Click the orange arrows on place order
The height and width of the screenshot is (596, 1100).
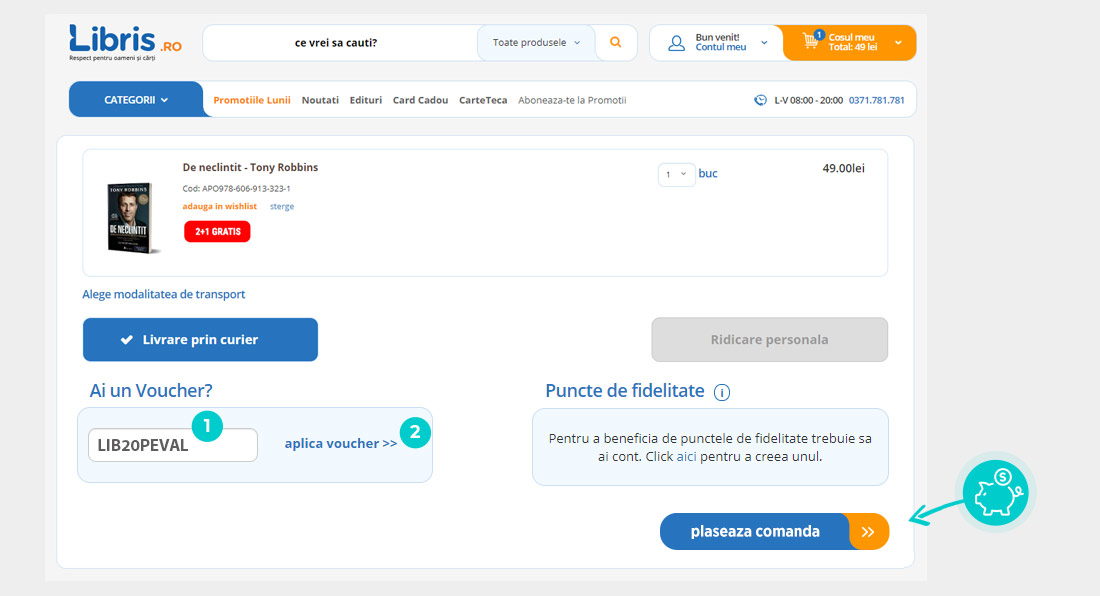[x=868, y=531]
